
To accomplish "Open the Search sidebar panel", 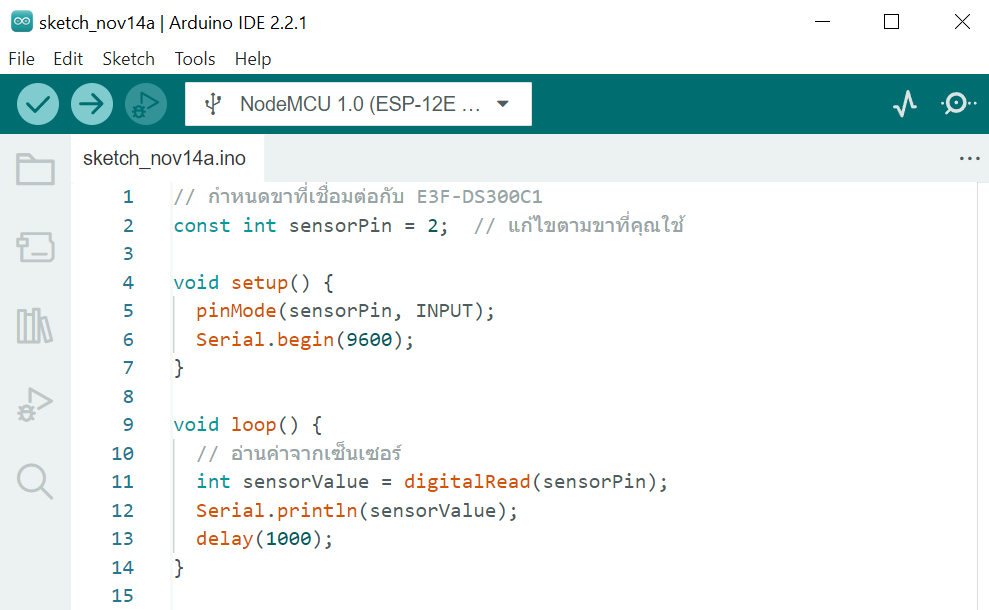I will point(35,482).
